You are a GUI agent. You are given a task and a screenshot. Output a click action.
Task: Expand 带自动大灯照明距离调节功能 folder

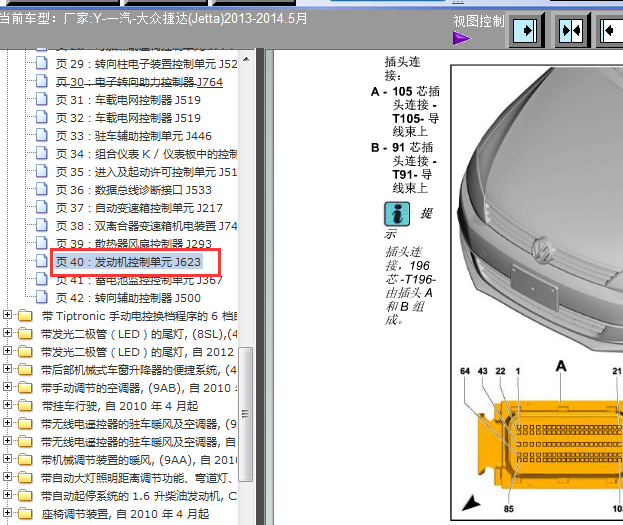click(x=7, y=477)
